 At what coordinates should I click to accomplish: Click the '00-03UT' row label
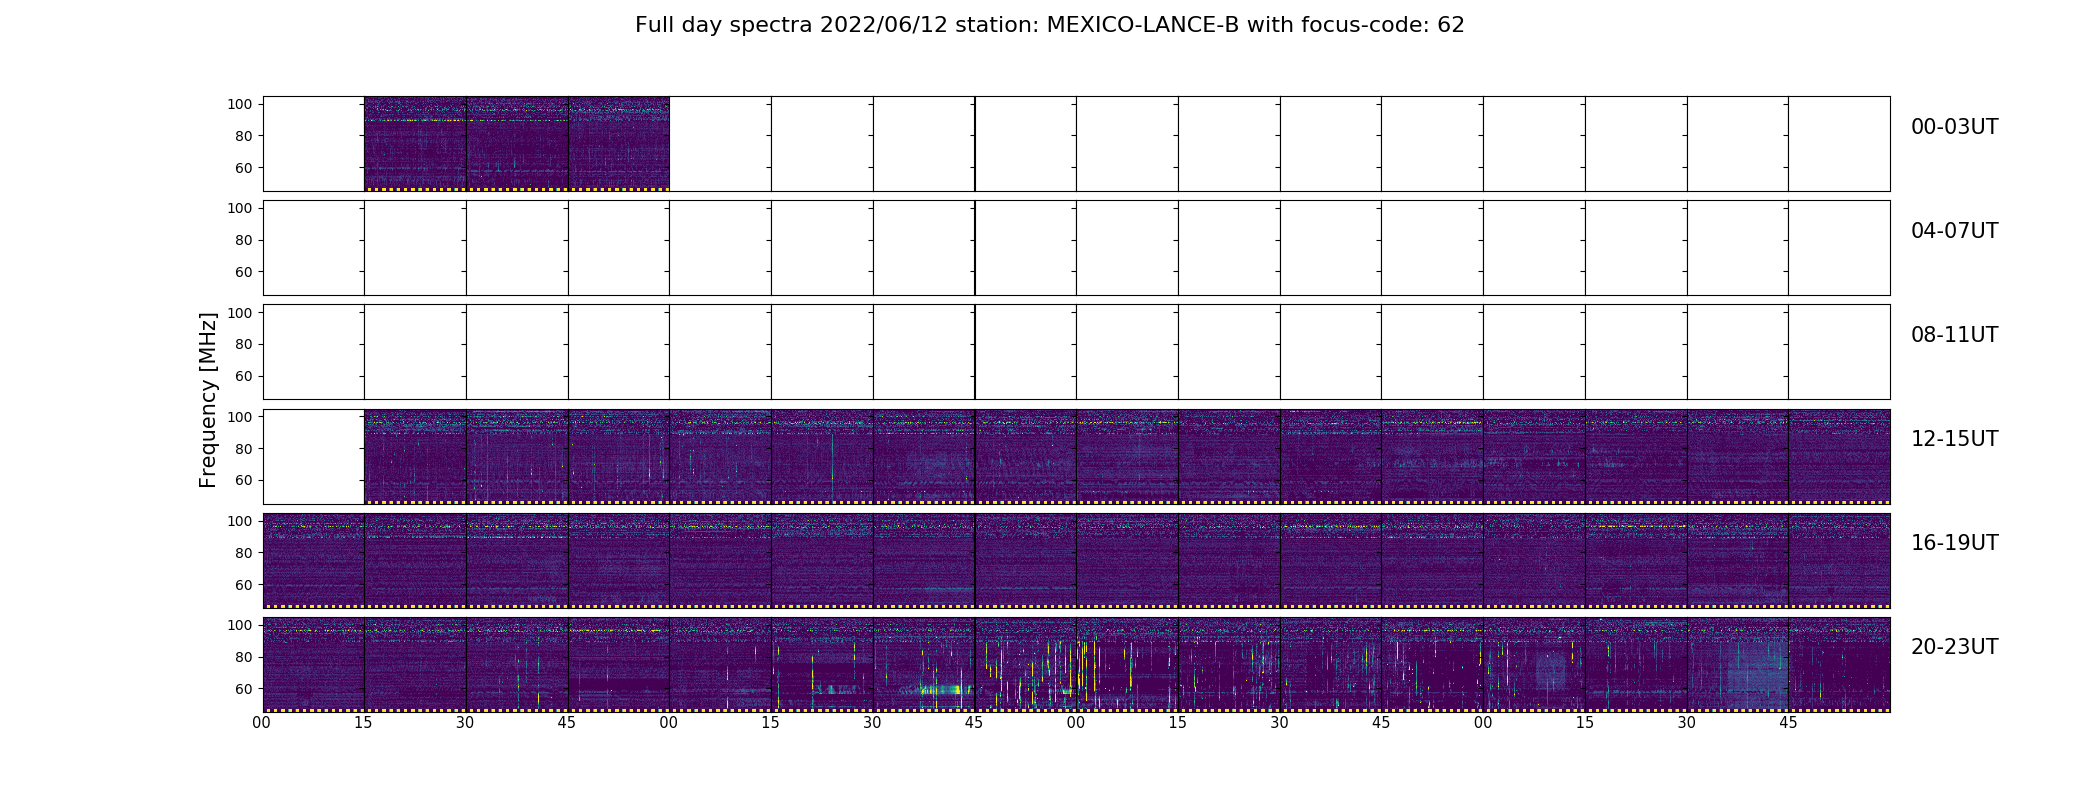click(1954, 127)
